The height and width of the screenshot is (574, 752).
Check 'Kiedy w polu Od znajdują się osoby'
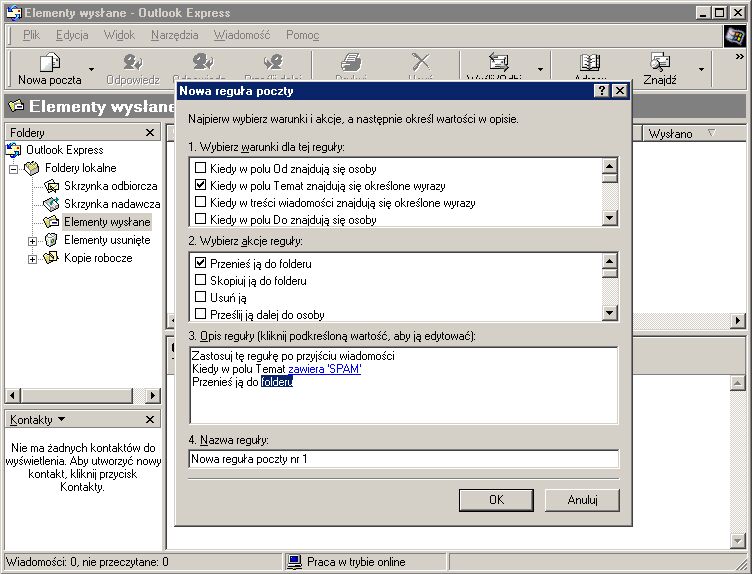200,168
